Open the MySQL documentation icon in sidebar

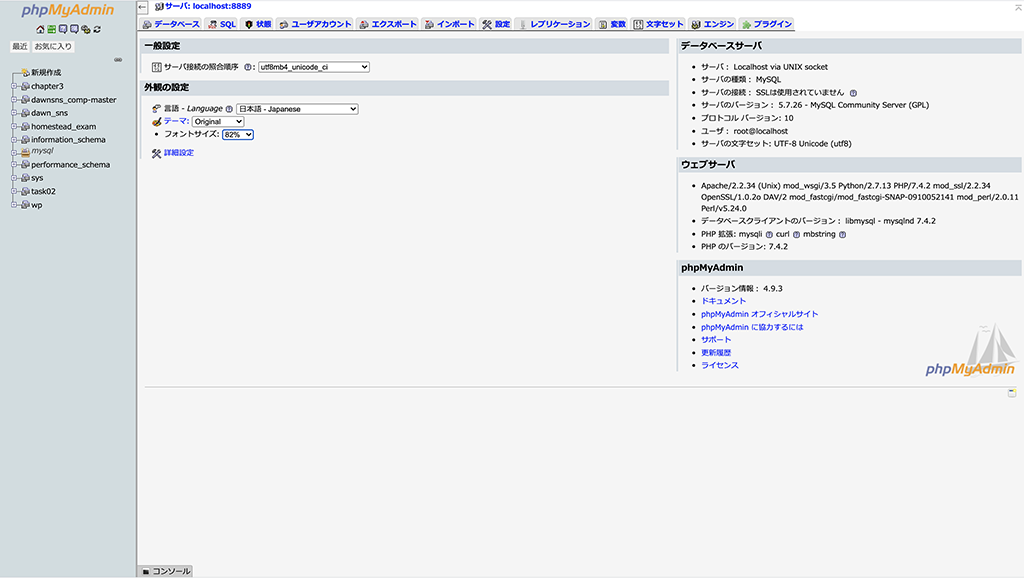74,29
